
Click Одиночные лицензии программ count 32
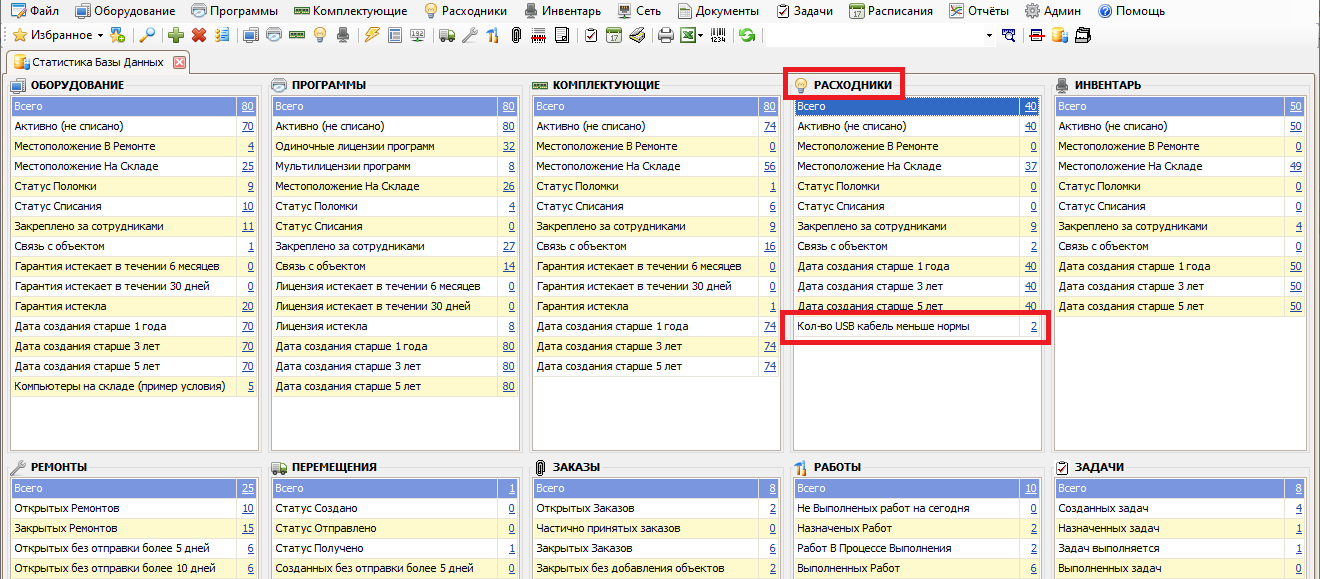coord(508,146)
